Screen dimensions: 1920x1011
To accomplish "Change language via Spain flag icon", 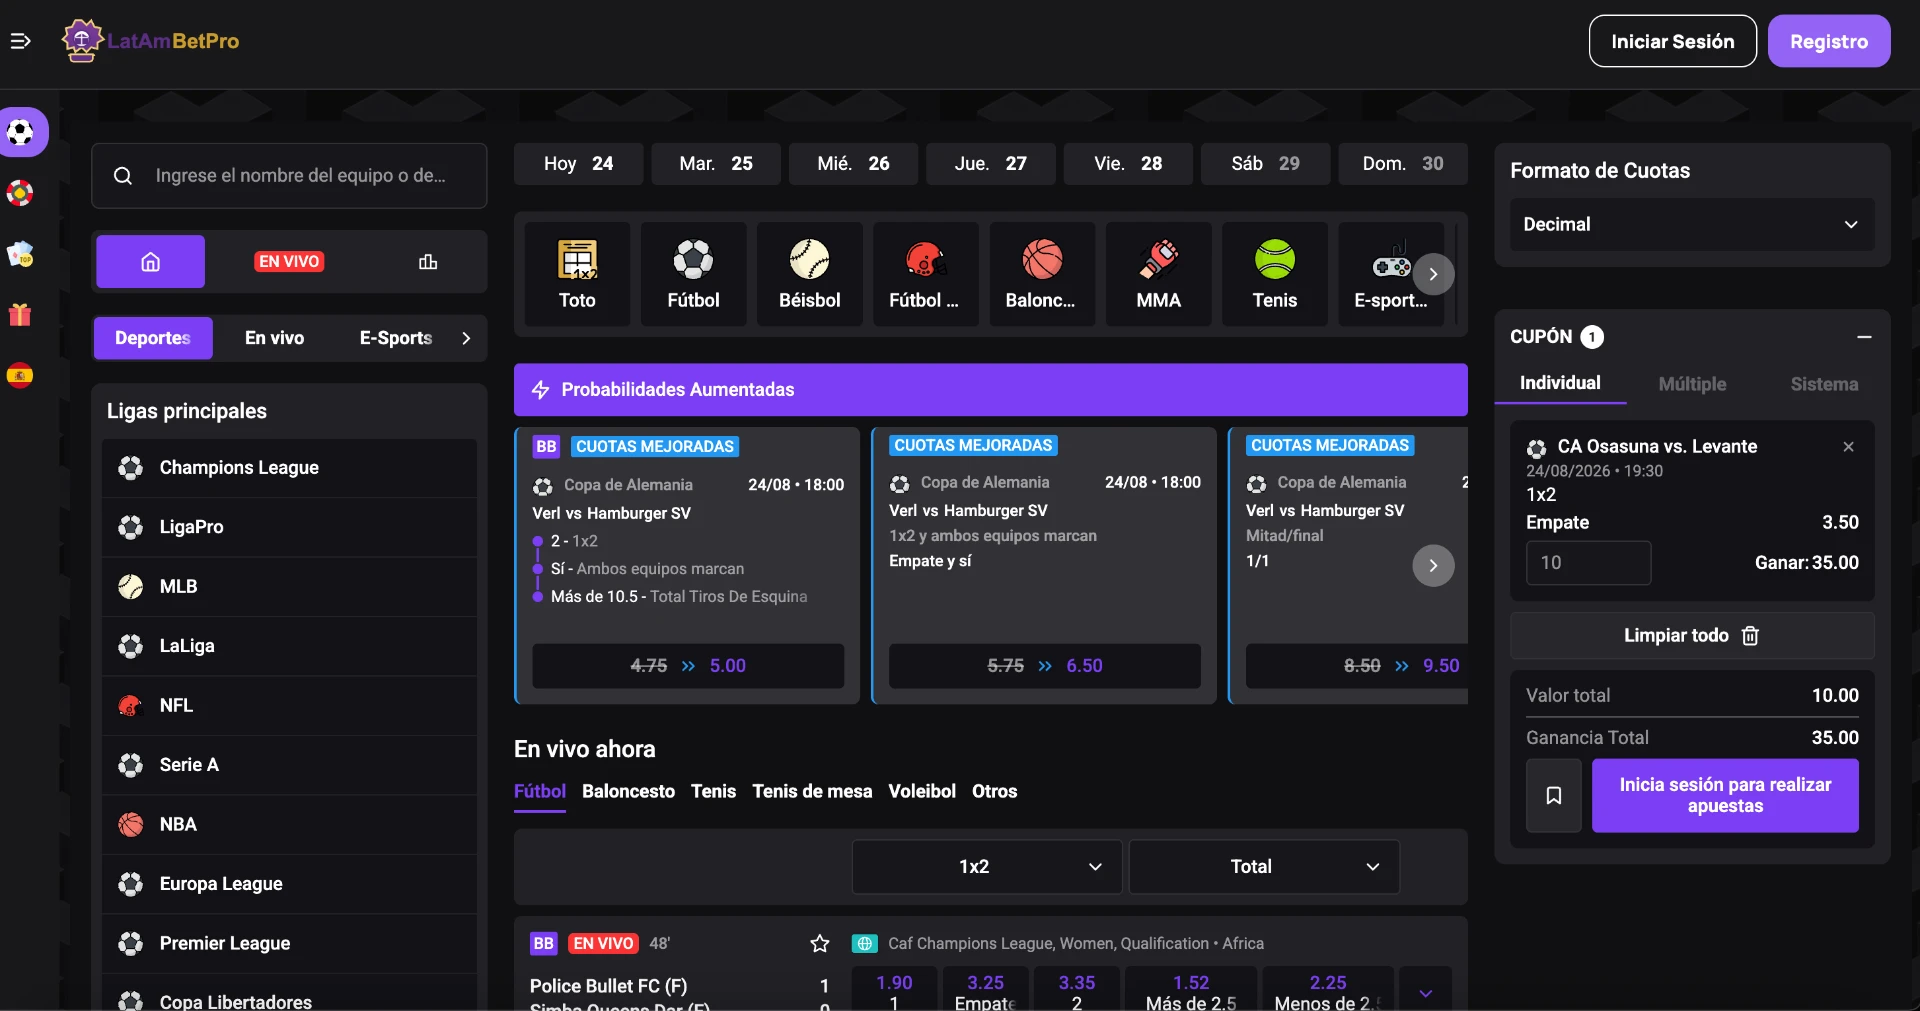I will click(x=20, y=376).
